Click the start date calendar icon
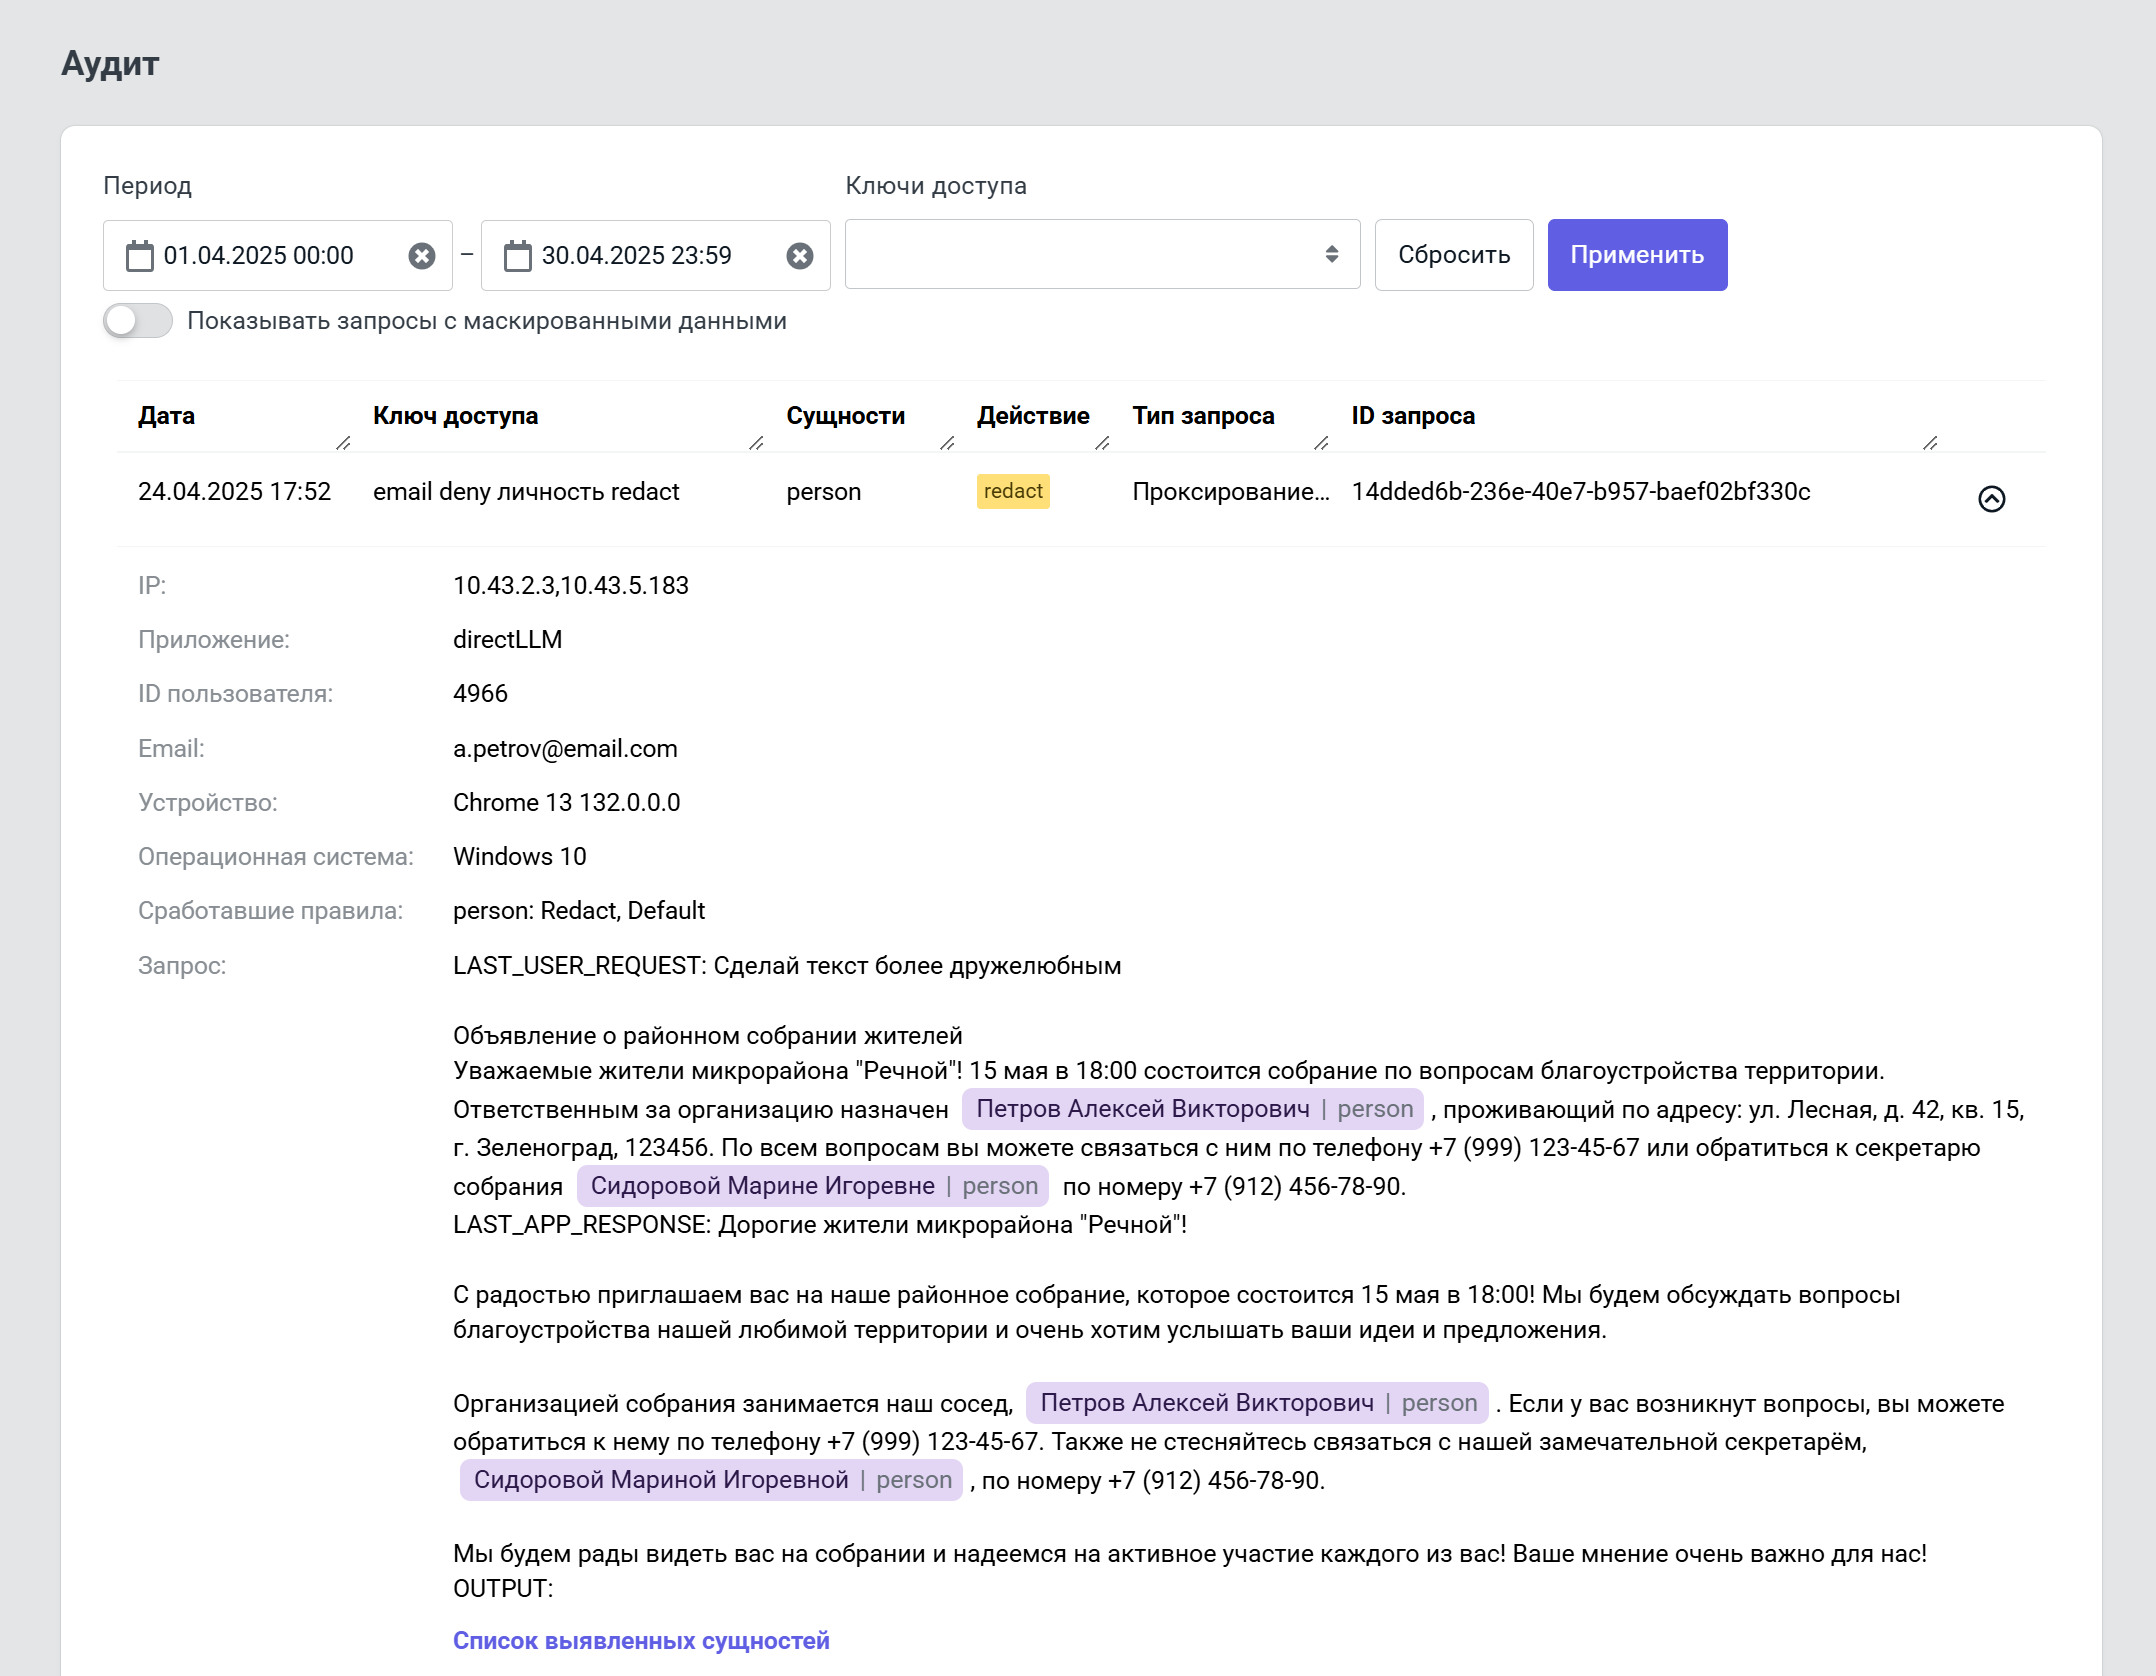Image resolution: width=2156 pixels, height=1676 pixels. click(140, 256)
